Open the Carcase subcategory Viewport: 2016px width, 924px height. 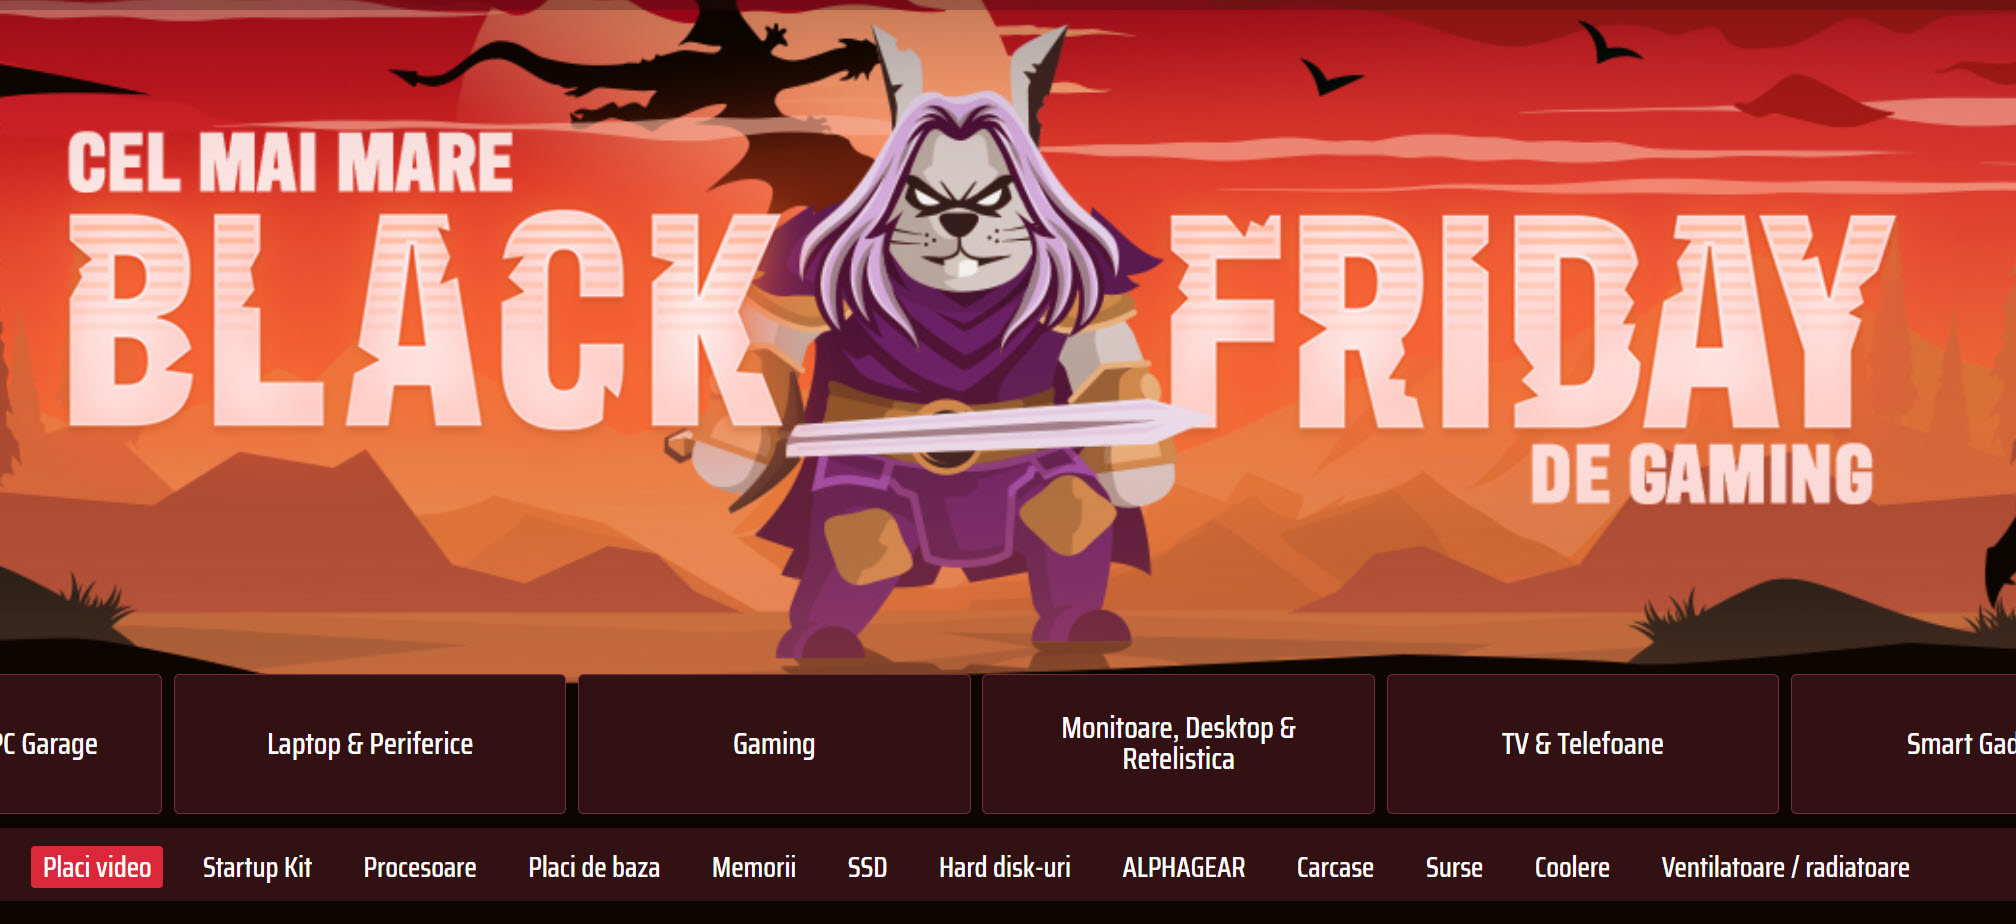1335,867
